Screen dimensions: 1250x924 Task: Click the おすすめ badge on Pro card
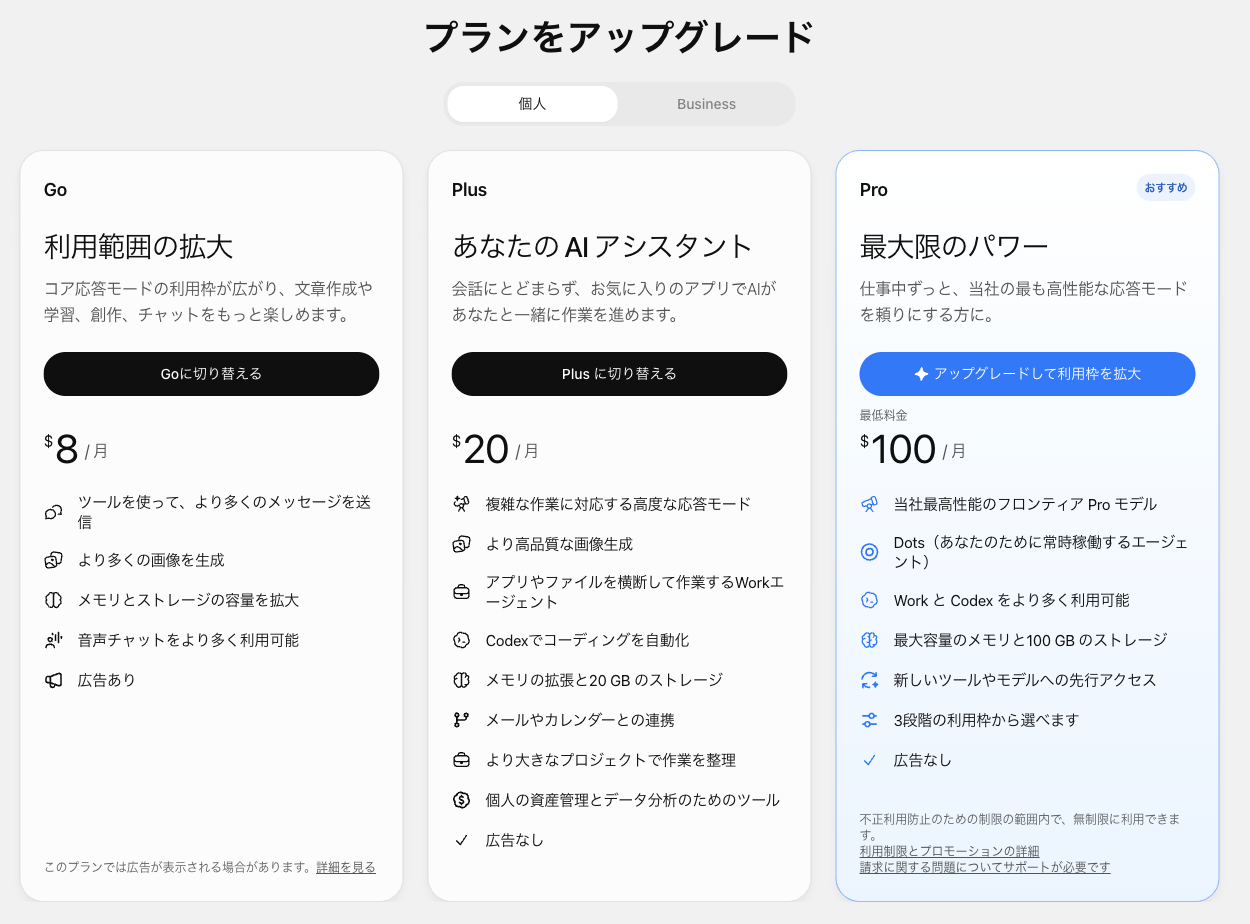1166,188
